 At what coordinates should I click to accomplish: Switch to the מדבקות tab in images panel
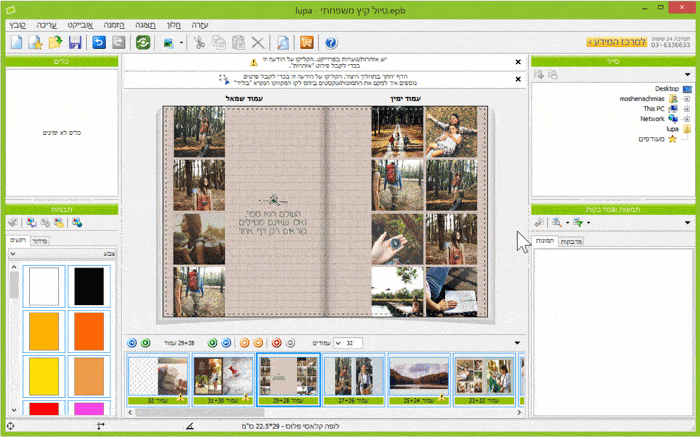point(571,241)
